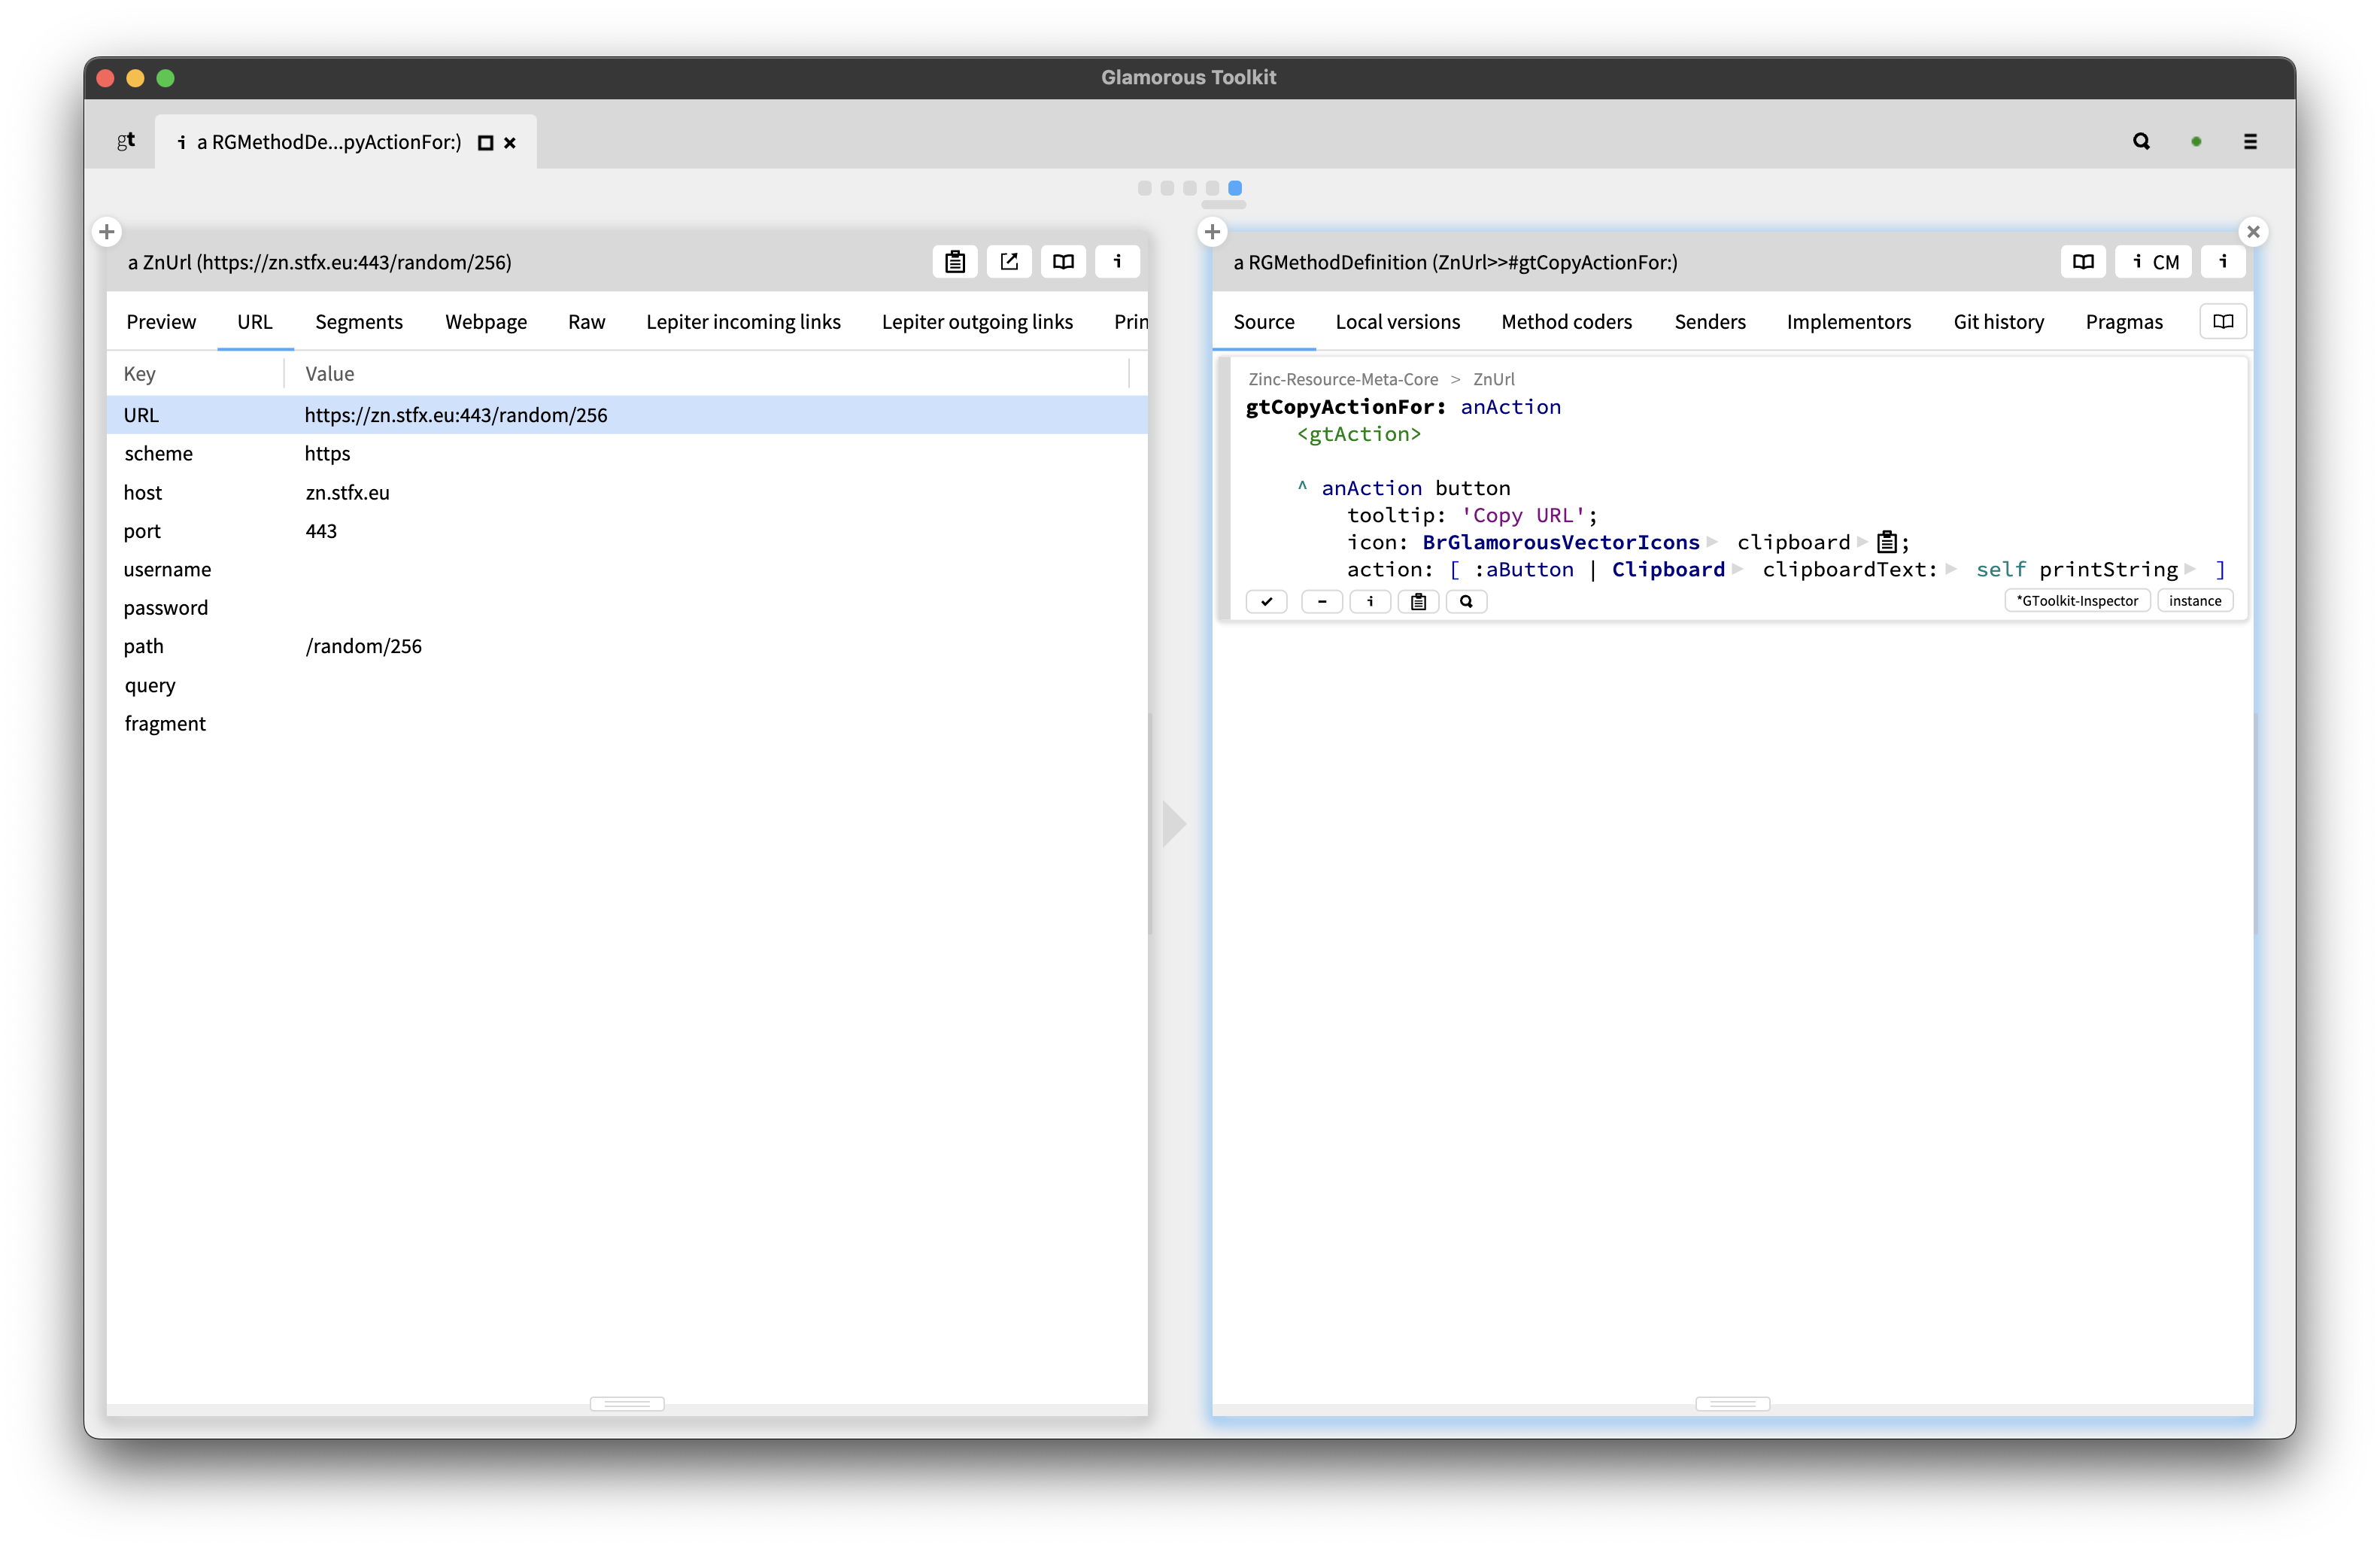Open the ZnUrl in an external window
Viewport: 2380px width, 1550px height.
1008,261
